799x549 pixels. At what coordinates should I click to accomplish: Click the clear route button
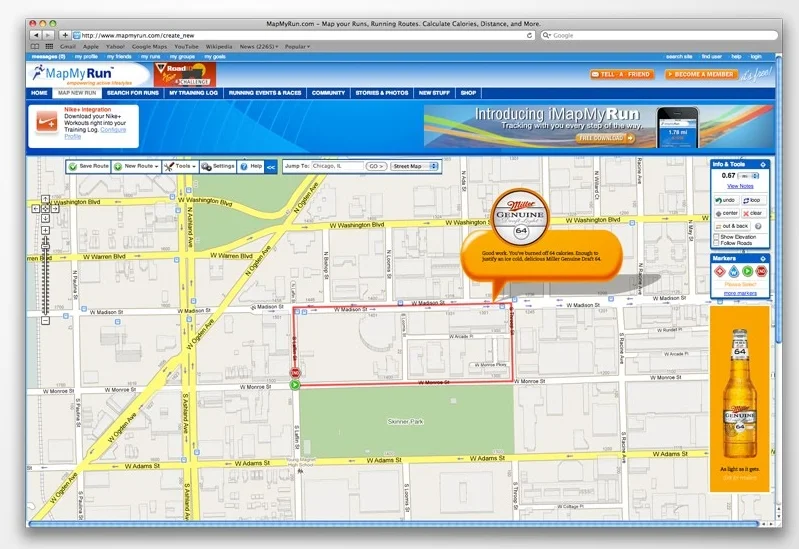tap(753, 213)
